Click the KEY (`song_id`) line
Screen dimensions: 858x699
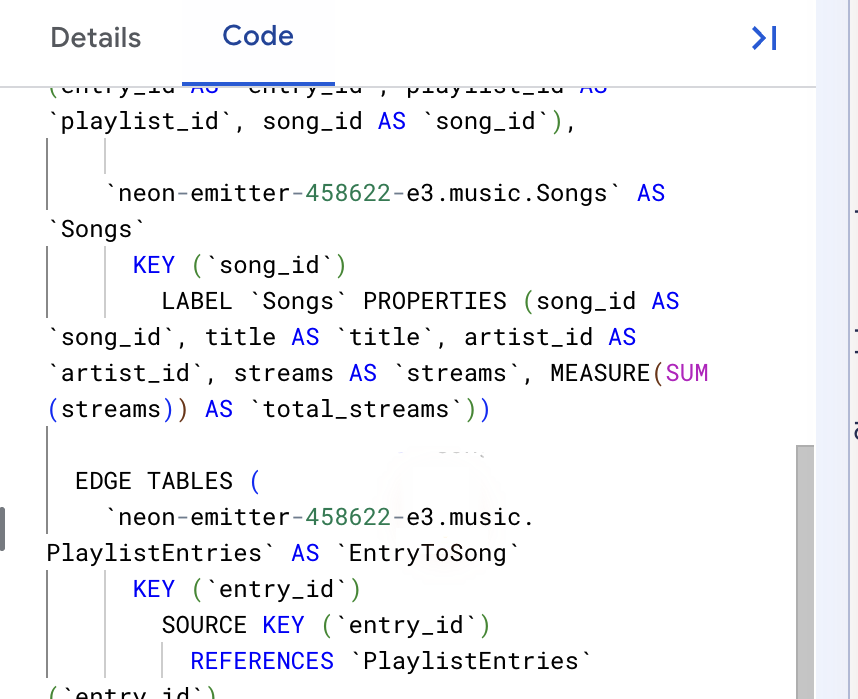pos(240,265)
